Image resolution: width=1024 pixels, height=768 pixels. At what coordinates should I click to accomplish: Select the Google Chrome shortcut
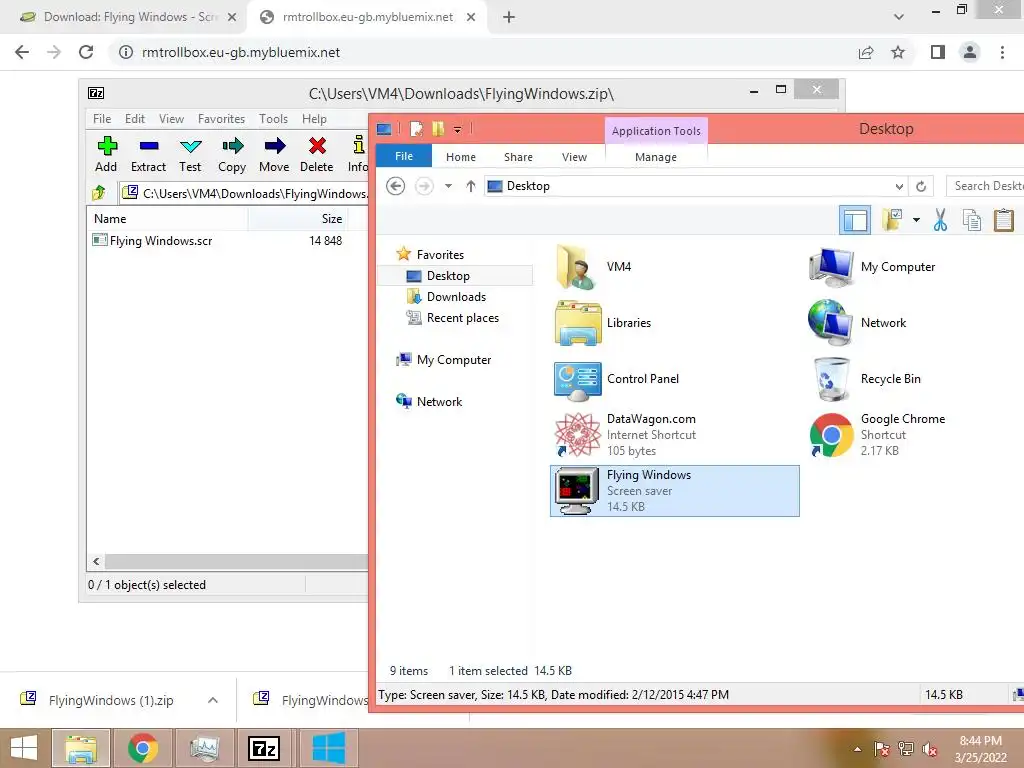click(877, 435)
